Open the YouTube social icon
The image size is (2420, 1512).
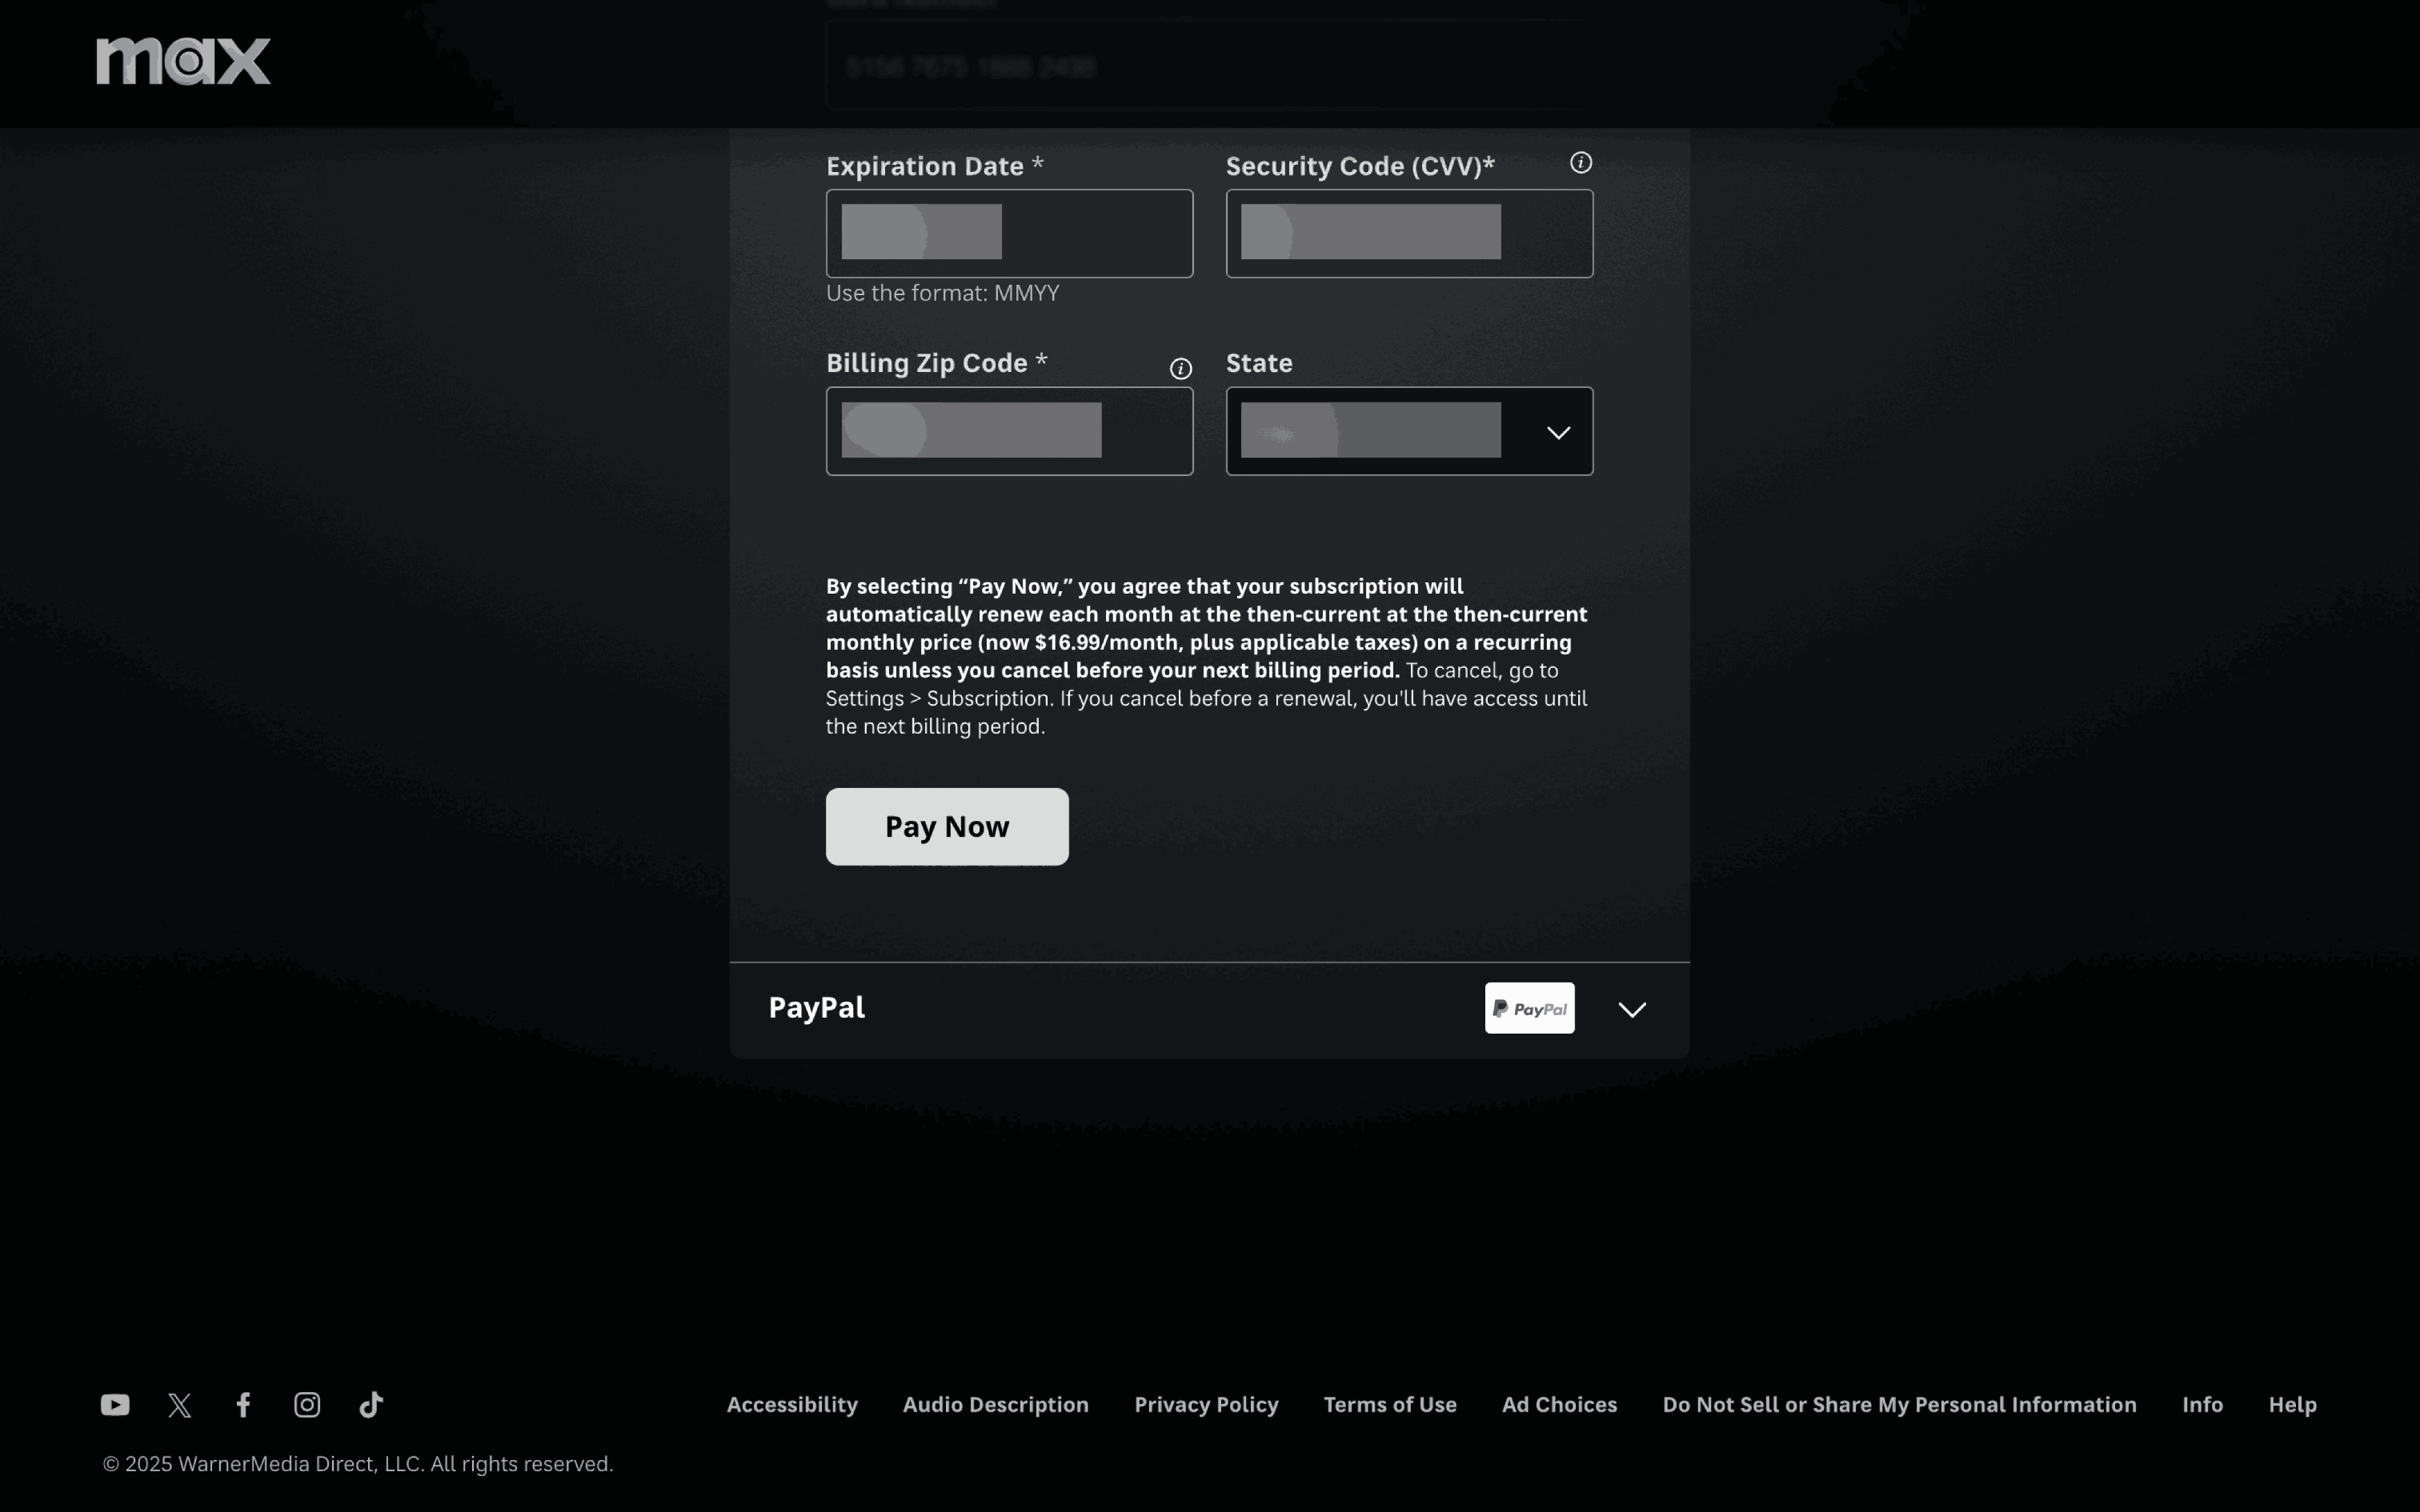[x=115, y=1405]
